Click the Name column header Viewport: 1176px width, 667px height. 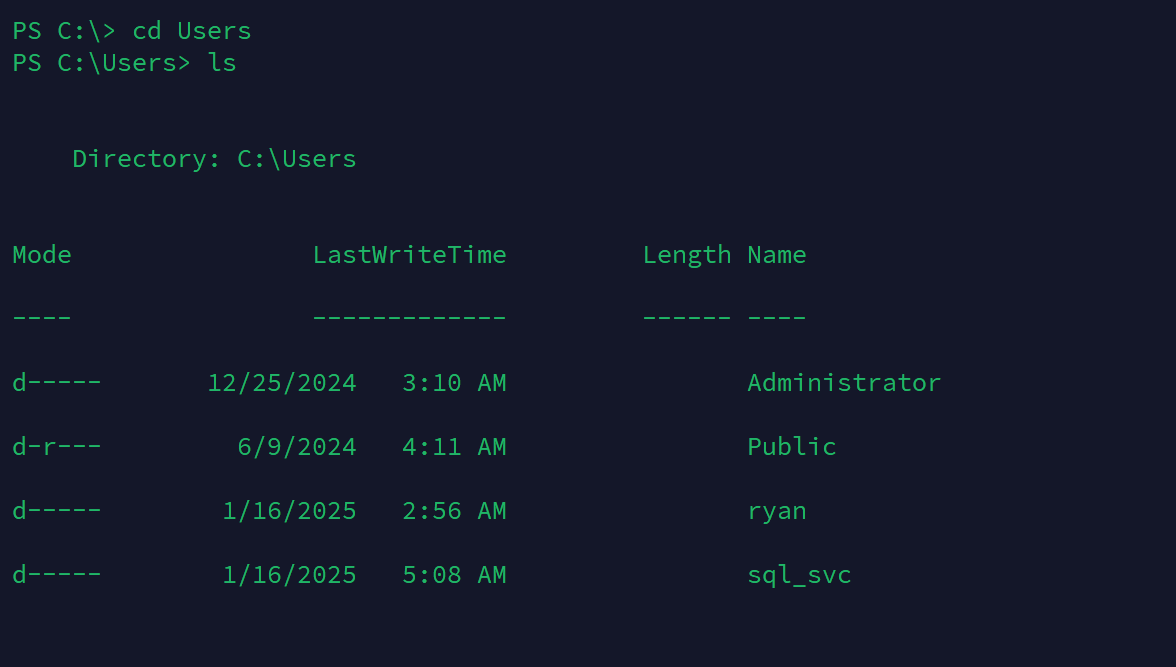click(777, 255)
